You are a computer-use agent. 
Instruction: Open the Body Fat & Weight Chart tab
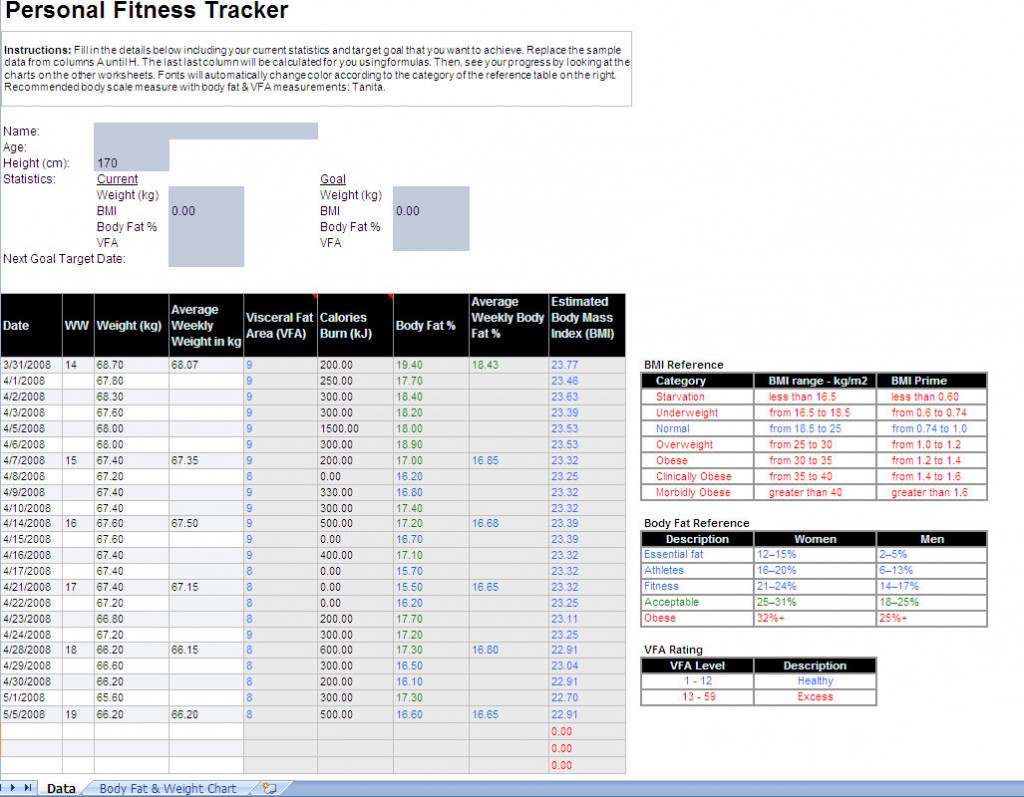tap(168, 789)
